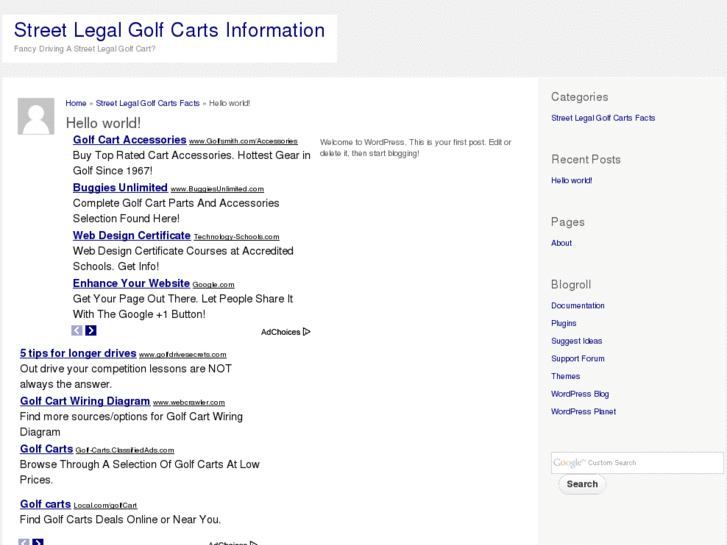Open the Golf Carts classified ad
This screenshot has height=545, width=727.
pos(46,449)
